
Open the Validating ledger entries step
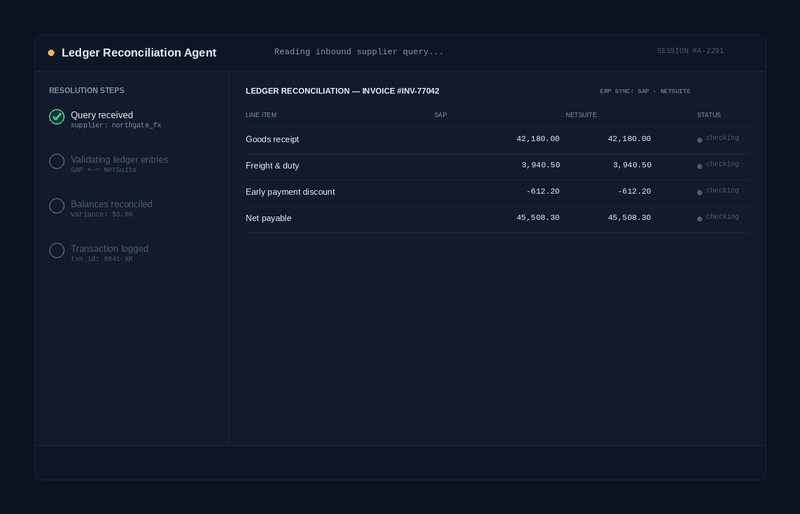[x=119, y=160]
